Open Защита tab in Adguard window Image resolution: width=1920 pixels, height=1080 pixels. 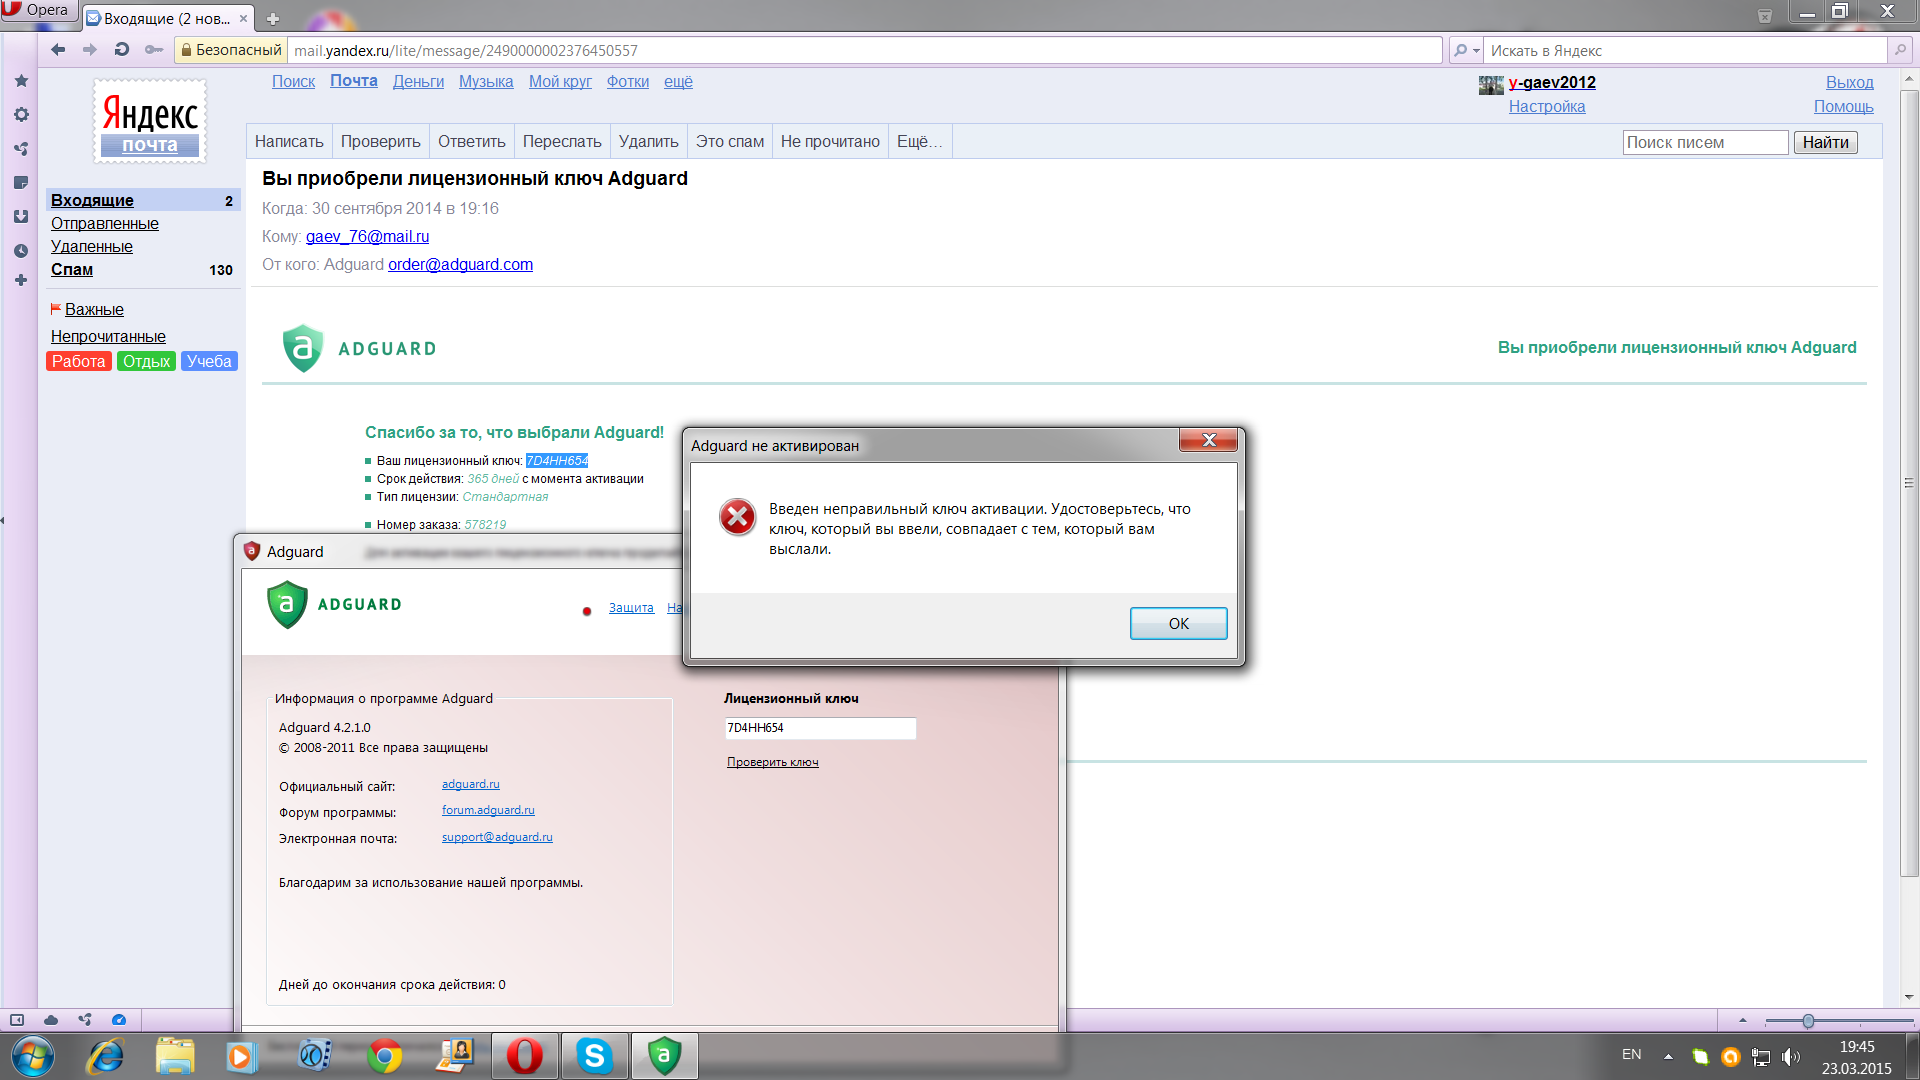(x=631, y=608)
